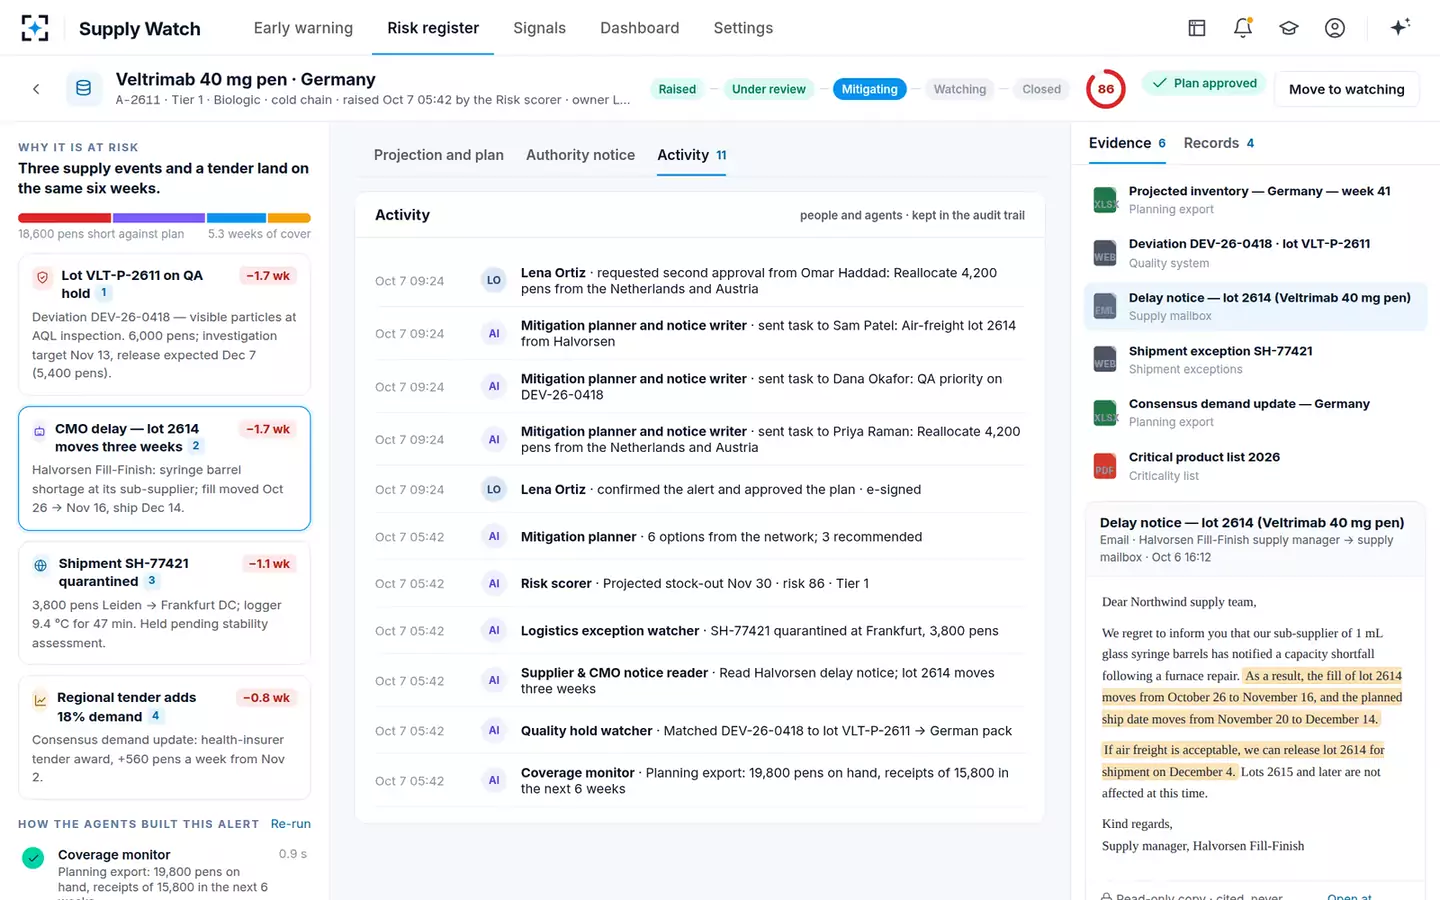The height and width of the screenshot is (900, 1440).
Task: Open the learning graduation cap icon
Action: pos(1289,28)
